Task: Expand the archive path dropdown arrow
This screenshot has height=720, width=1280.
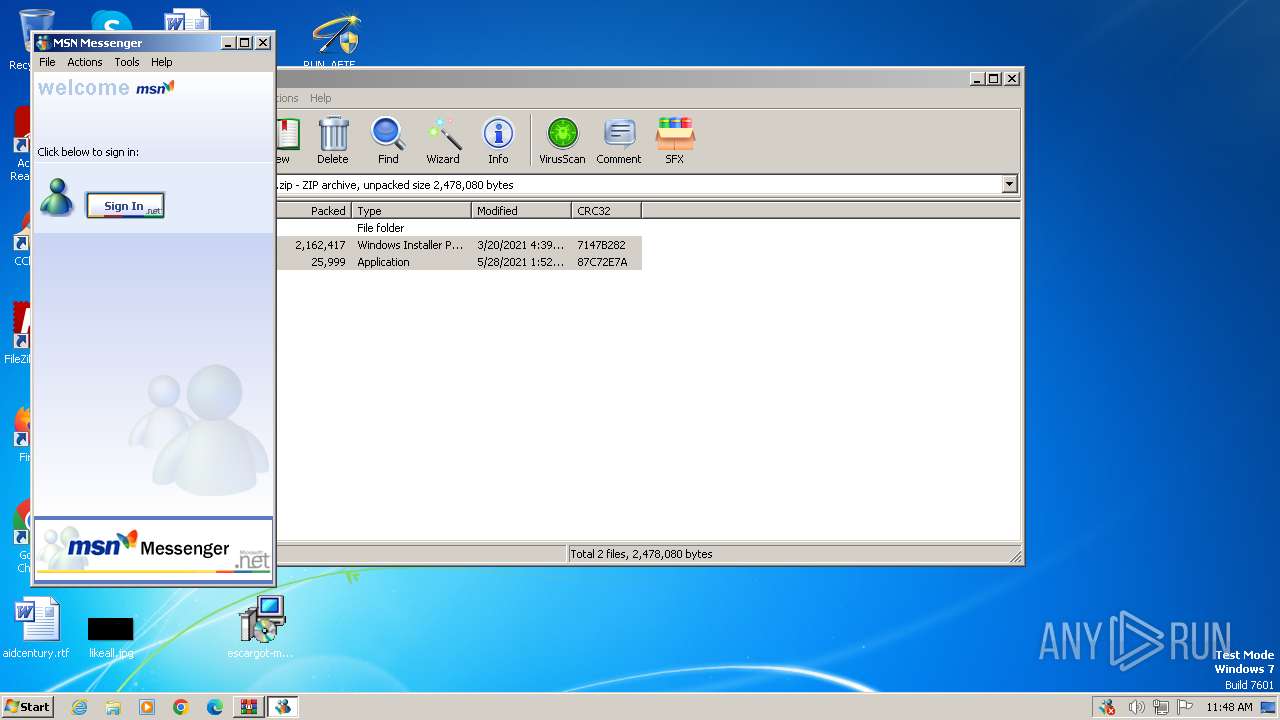Action: [x=1009, y=184]
